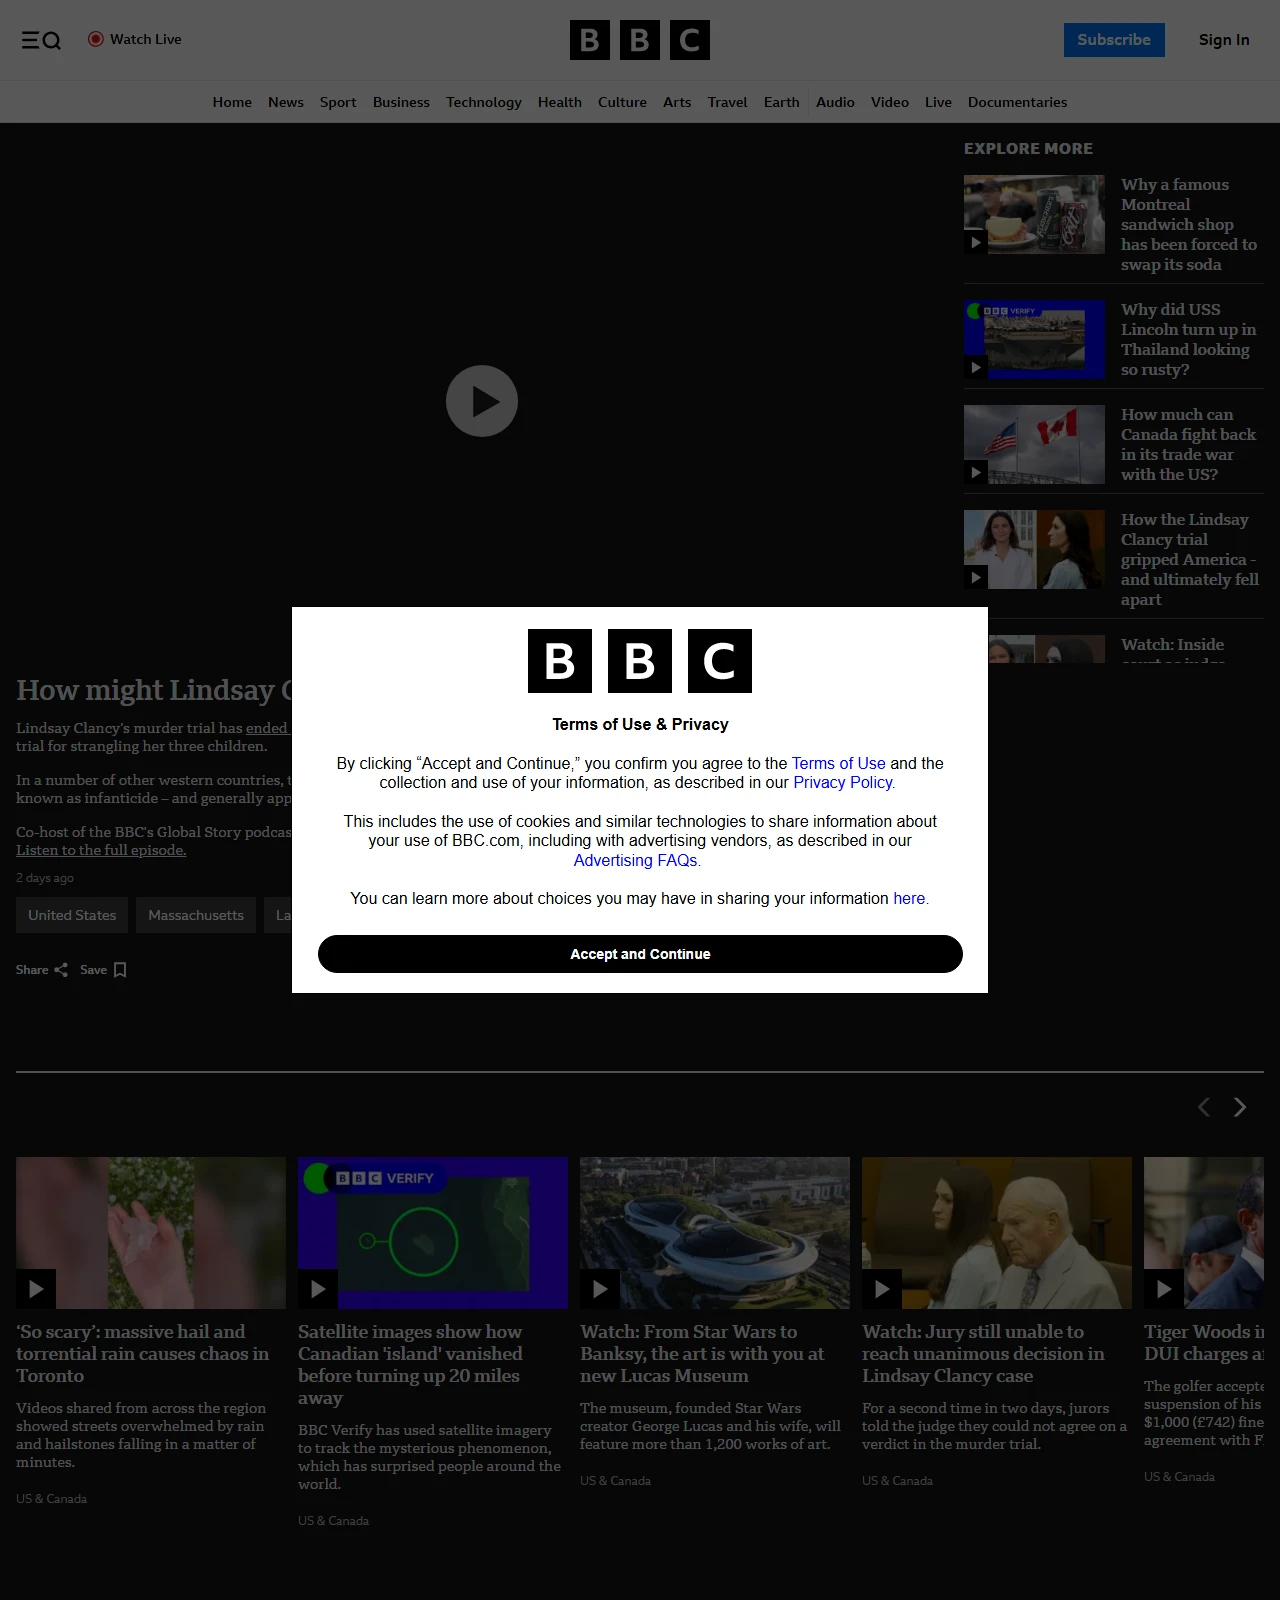The image size is (1280, 1600).
Task: Click 'Why a famous Montreal sandwich shop' headline
Action: point(1188,224)
